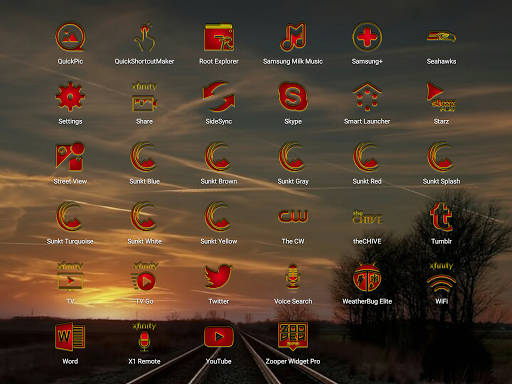The height and width of the screenshot is (384, 512).
Task: Launch SideSync
Action: coord(219,97)
